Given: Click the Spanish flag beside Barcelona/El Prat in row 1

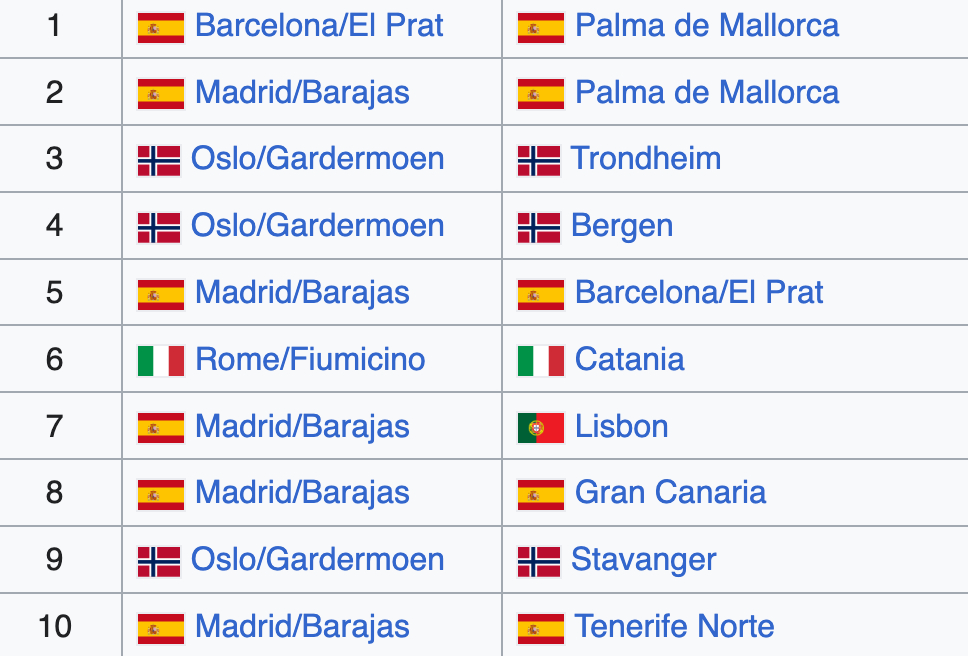Looking at the screenshot, I should tap(160, 27).
